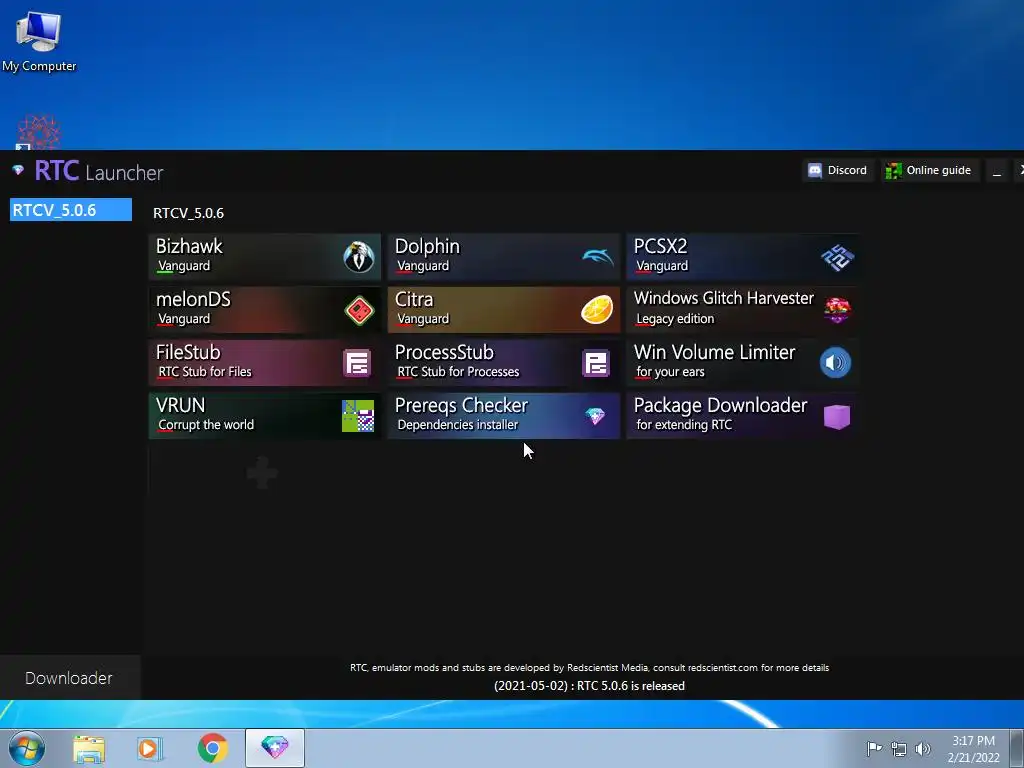Start Win Volume Limiter tile
Viewport: 1024px width, 768px height.
743,362
